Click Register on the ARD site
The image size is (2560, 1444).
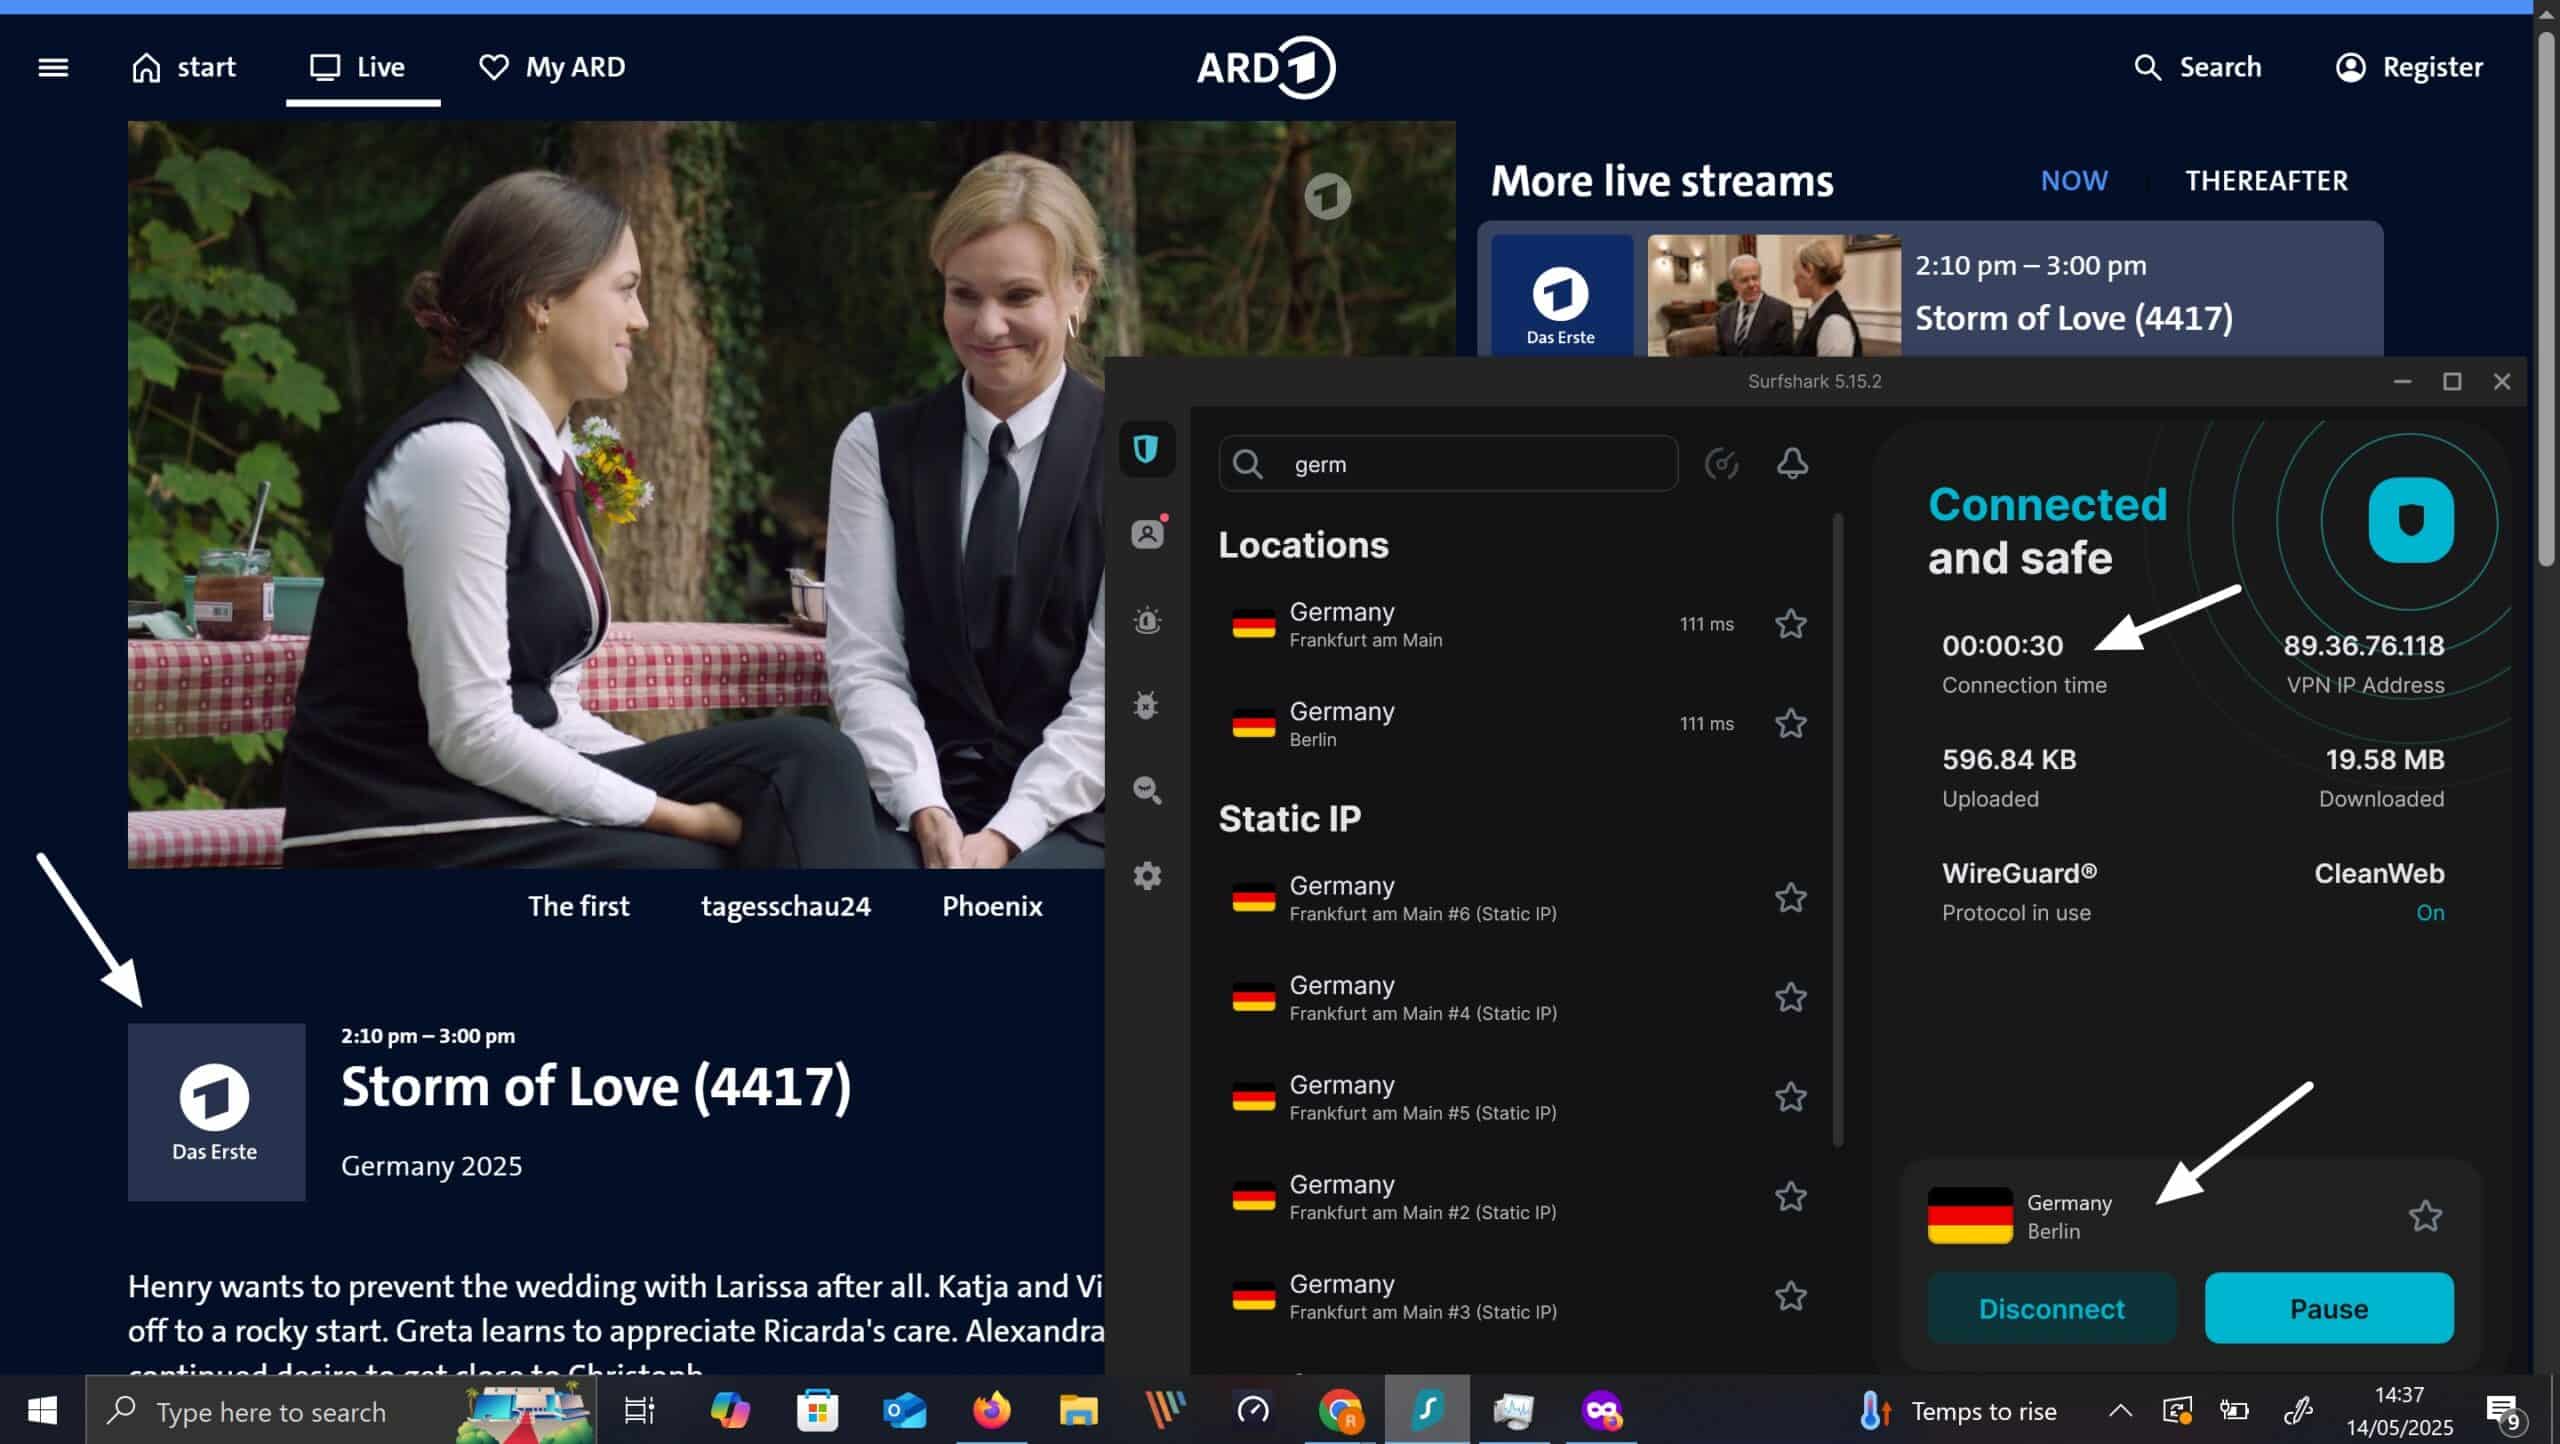(2409, 67)
